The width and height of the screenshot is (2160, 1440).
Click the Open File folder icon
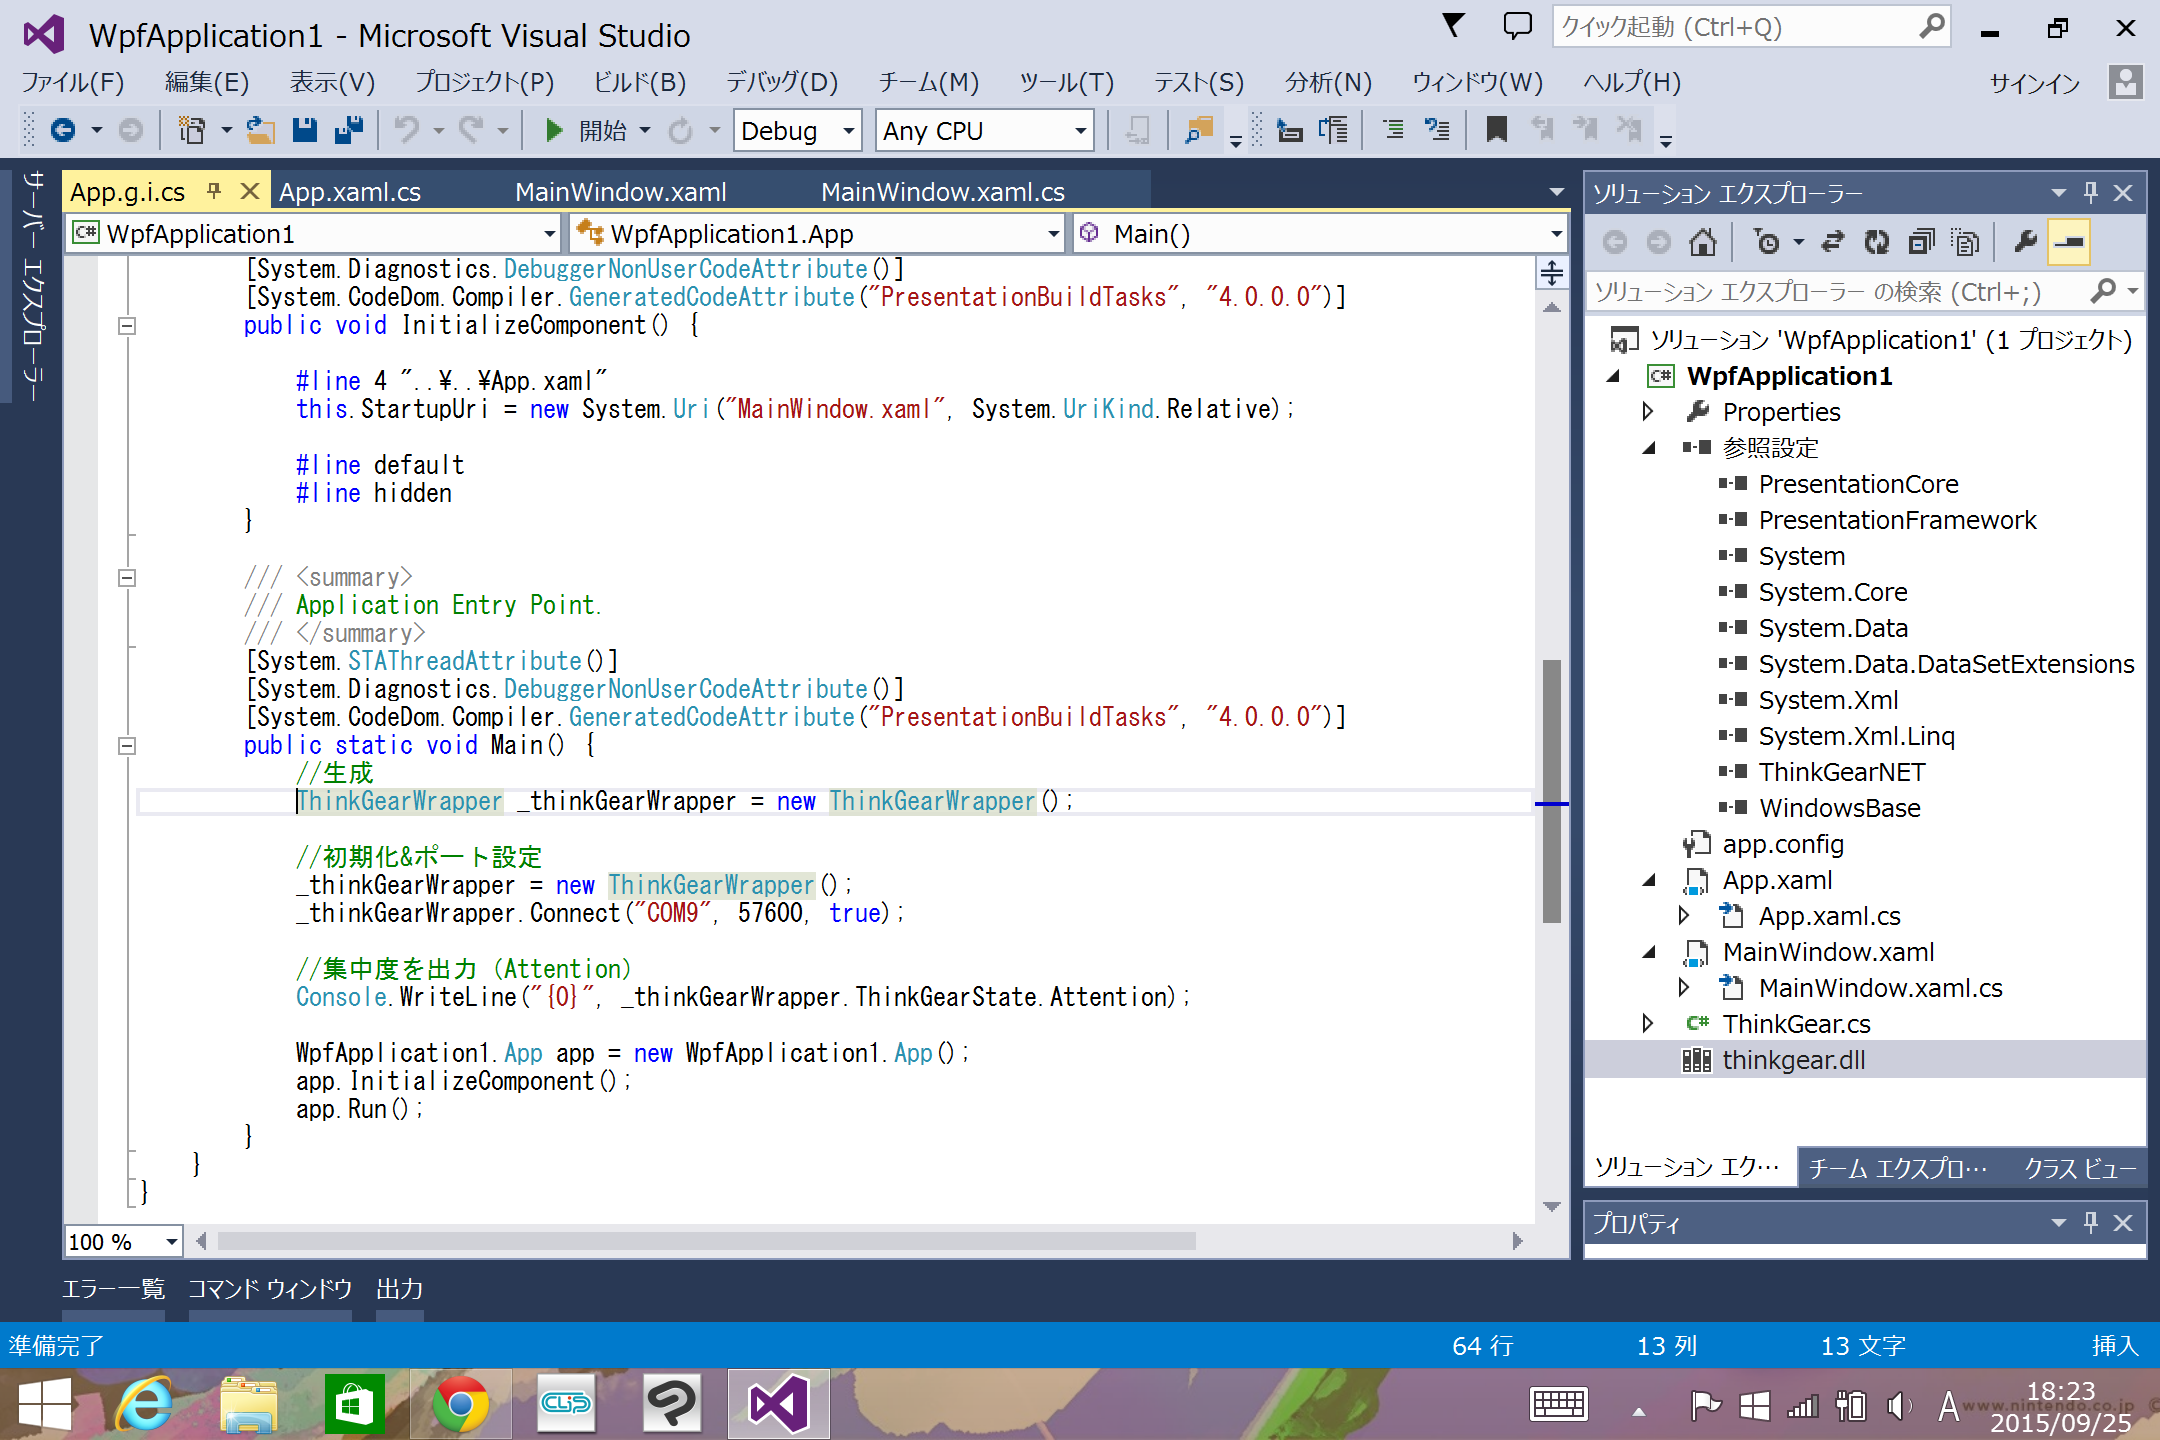tap(261, 130)
